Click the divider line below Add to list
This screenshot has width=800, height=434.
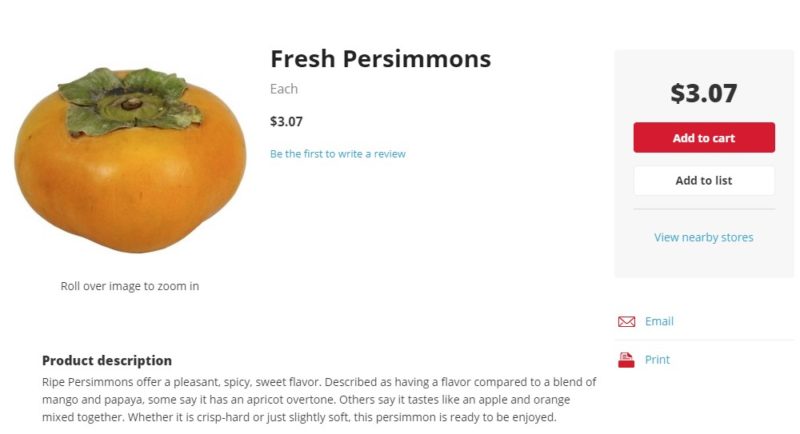click(704, 209)
